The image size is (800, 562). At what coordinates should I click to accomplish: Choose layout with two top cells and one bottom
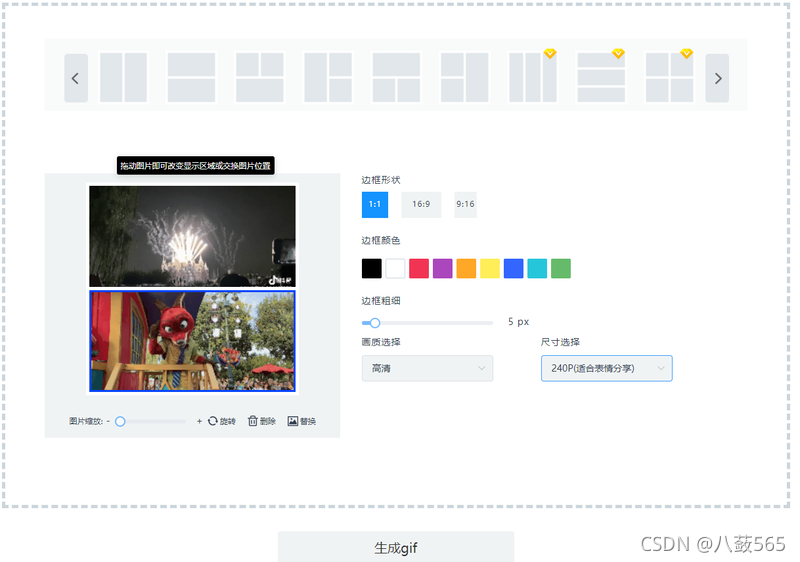260,78
